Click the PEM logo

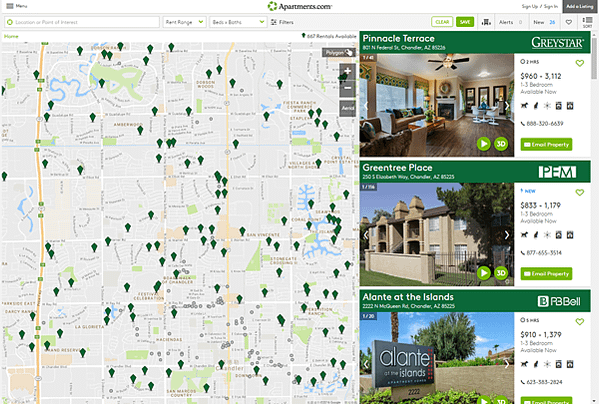[557, 172]
